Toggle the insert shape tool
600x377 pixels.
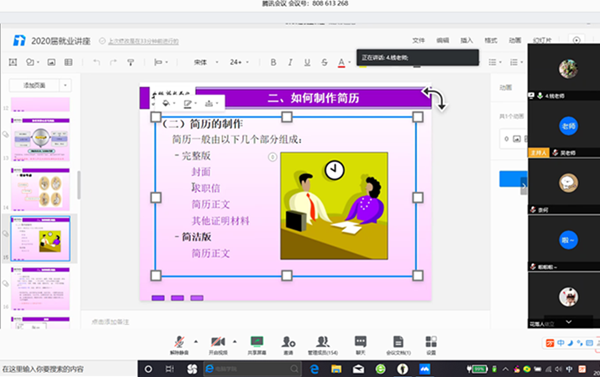click(30, 62)
